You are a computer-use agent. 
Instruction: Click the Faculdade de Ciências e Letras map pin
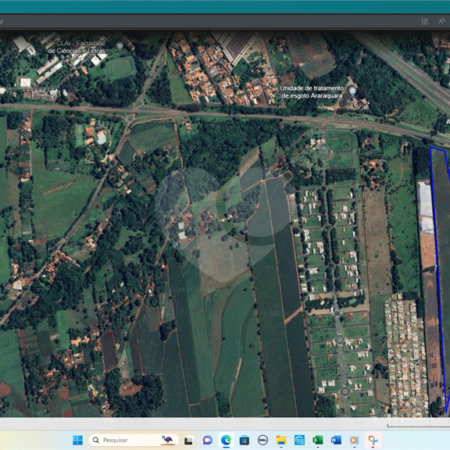click(120, 46)
